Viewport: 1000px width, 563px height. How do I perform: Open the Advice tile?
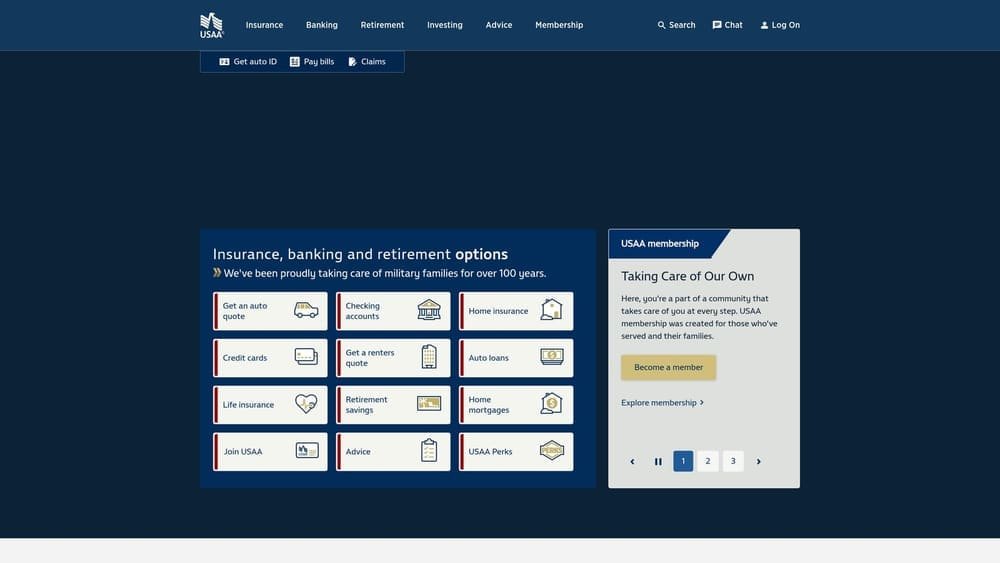[x=393, y=451]
